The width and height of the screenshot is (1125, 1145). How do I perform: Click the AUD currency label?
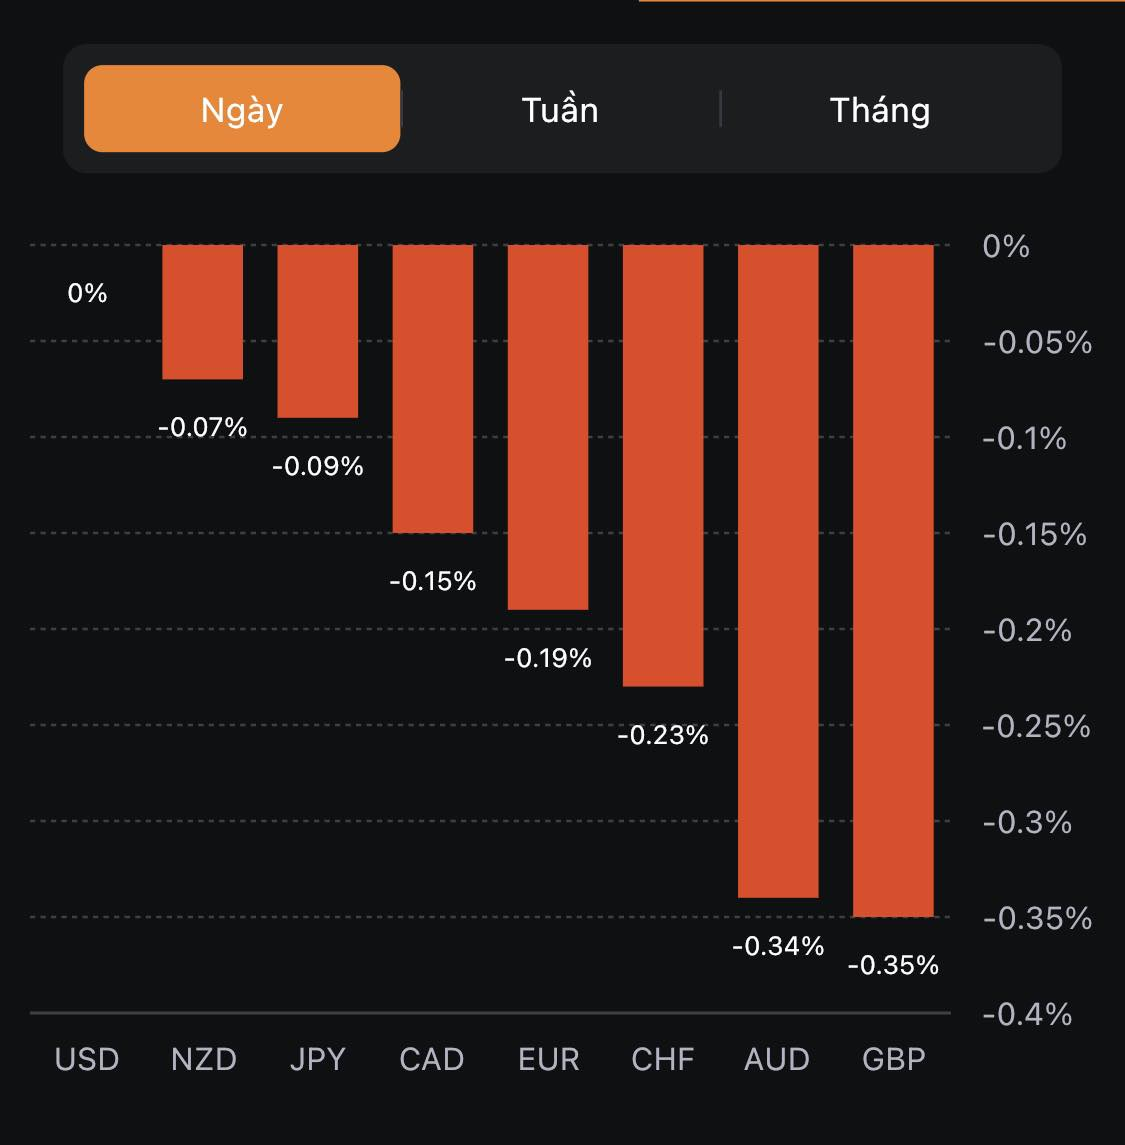pyautogui.click(x=777, y=1059)
